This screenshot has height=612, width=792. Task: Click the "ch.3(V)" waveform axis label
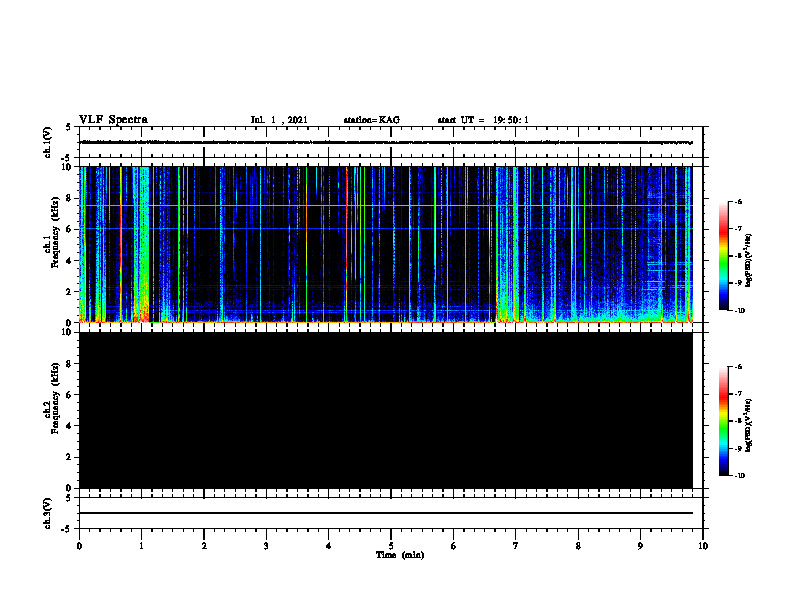pos(48,514)
